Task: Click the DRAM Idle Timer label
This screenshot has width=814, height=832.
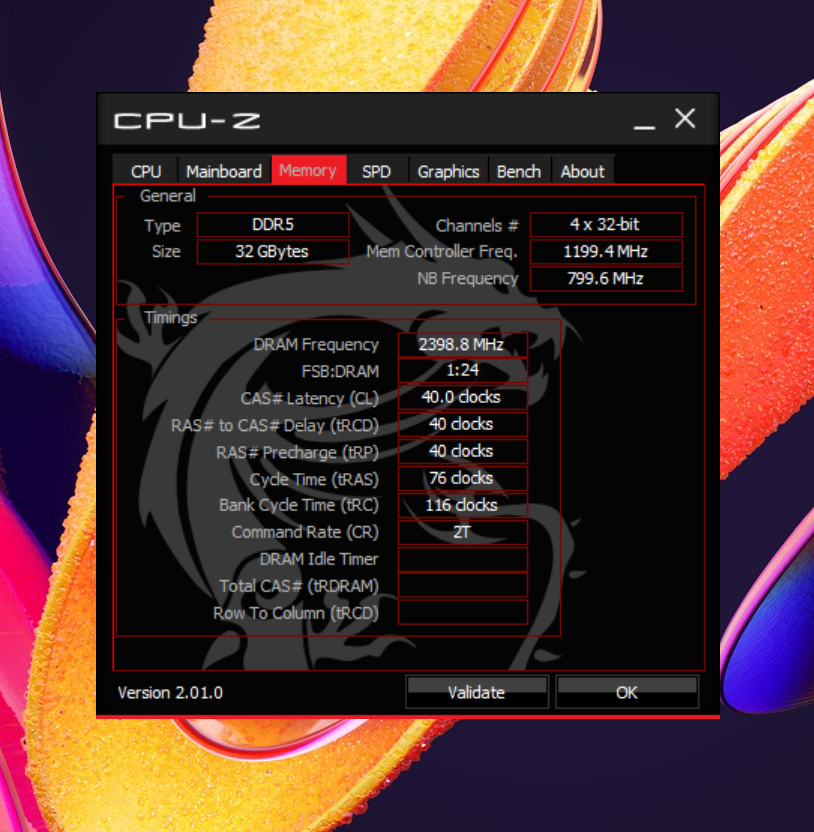Action: pyautogui.click(x=319, y=559)
